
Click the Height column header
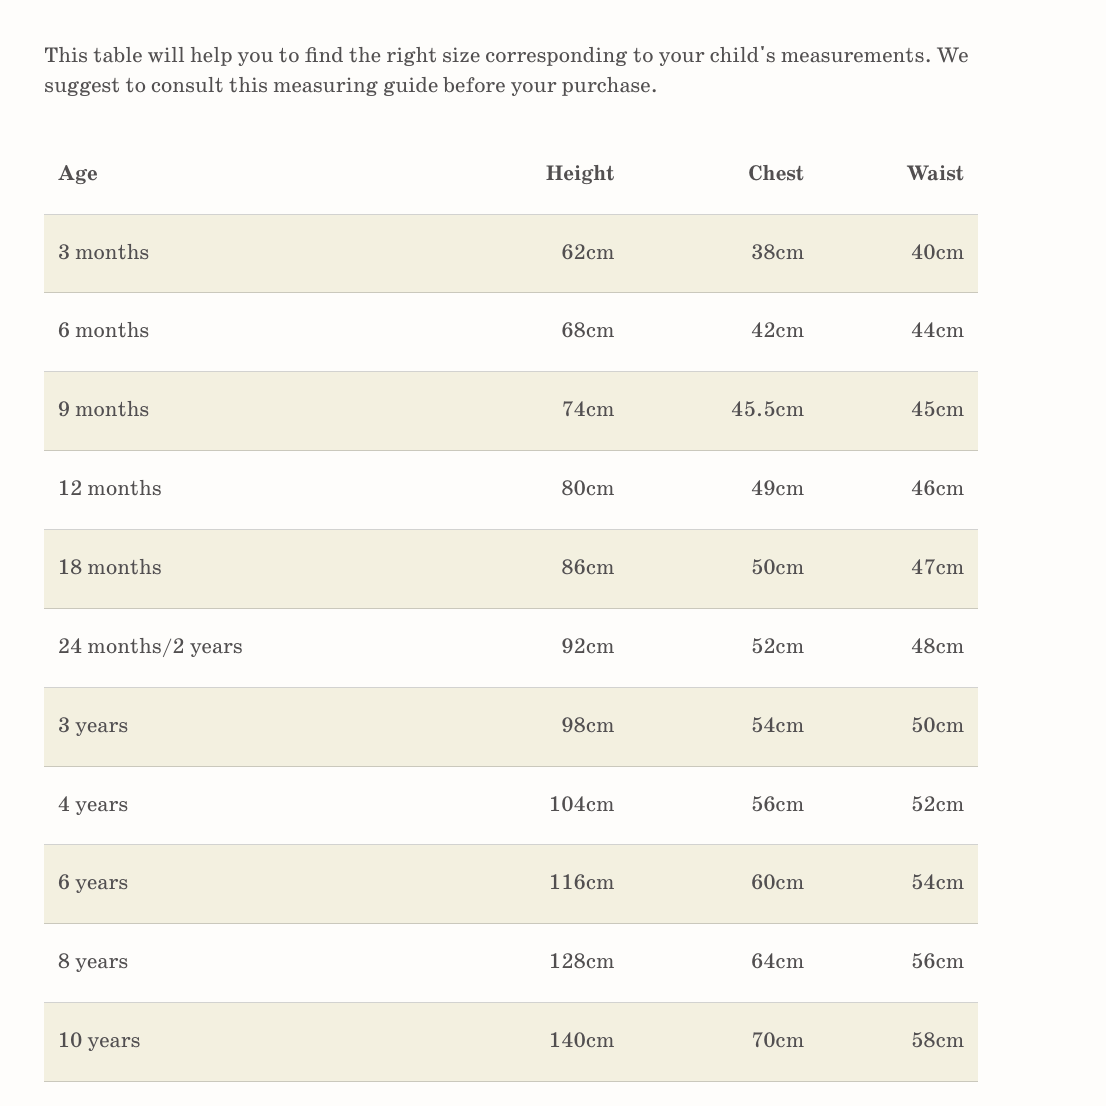pos(579,174)
